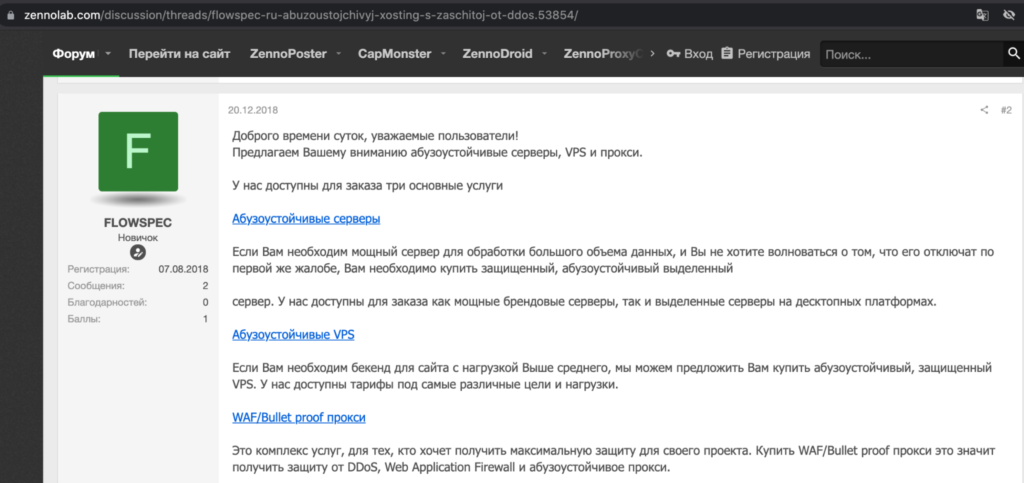Click the FLOWSPEC username
The image size is (1024, 483).
pos(138,223)
